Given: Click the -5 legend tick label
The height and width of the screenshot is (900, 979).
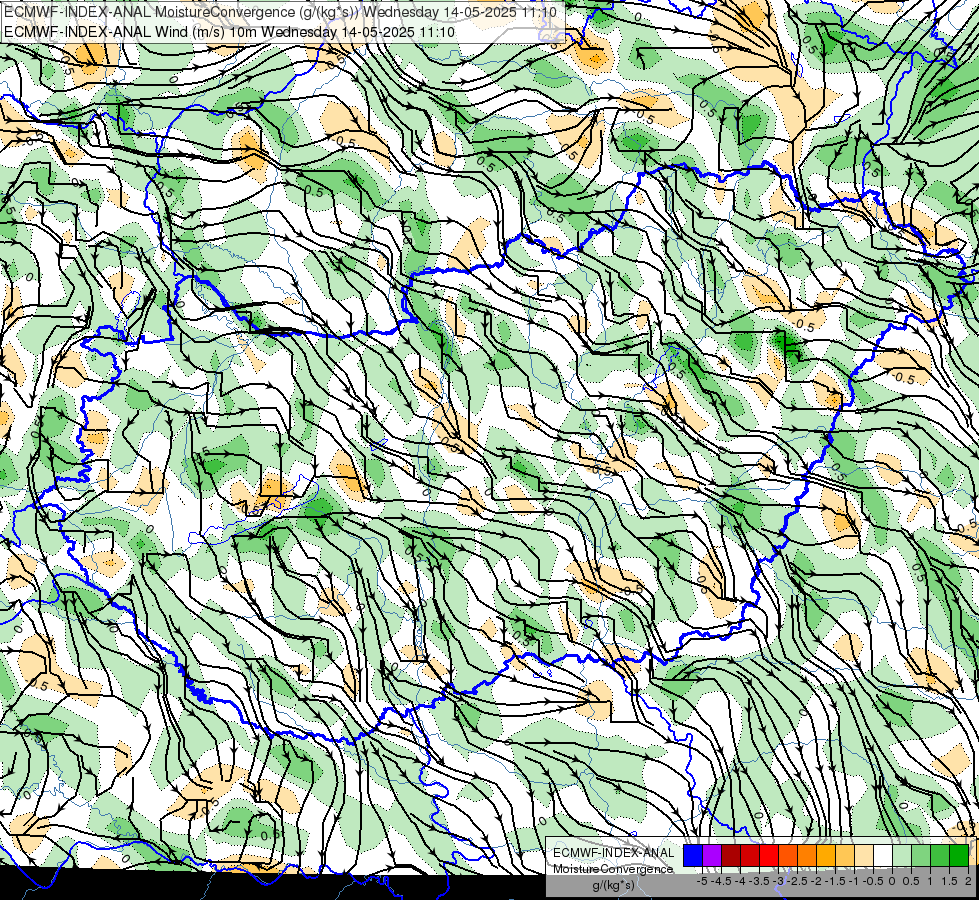Looking at the screenshot, I should [x=702, y=881].
